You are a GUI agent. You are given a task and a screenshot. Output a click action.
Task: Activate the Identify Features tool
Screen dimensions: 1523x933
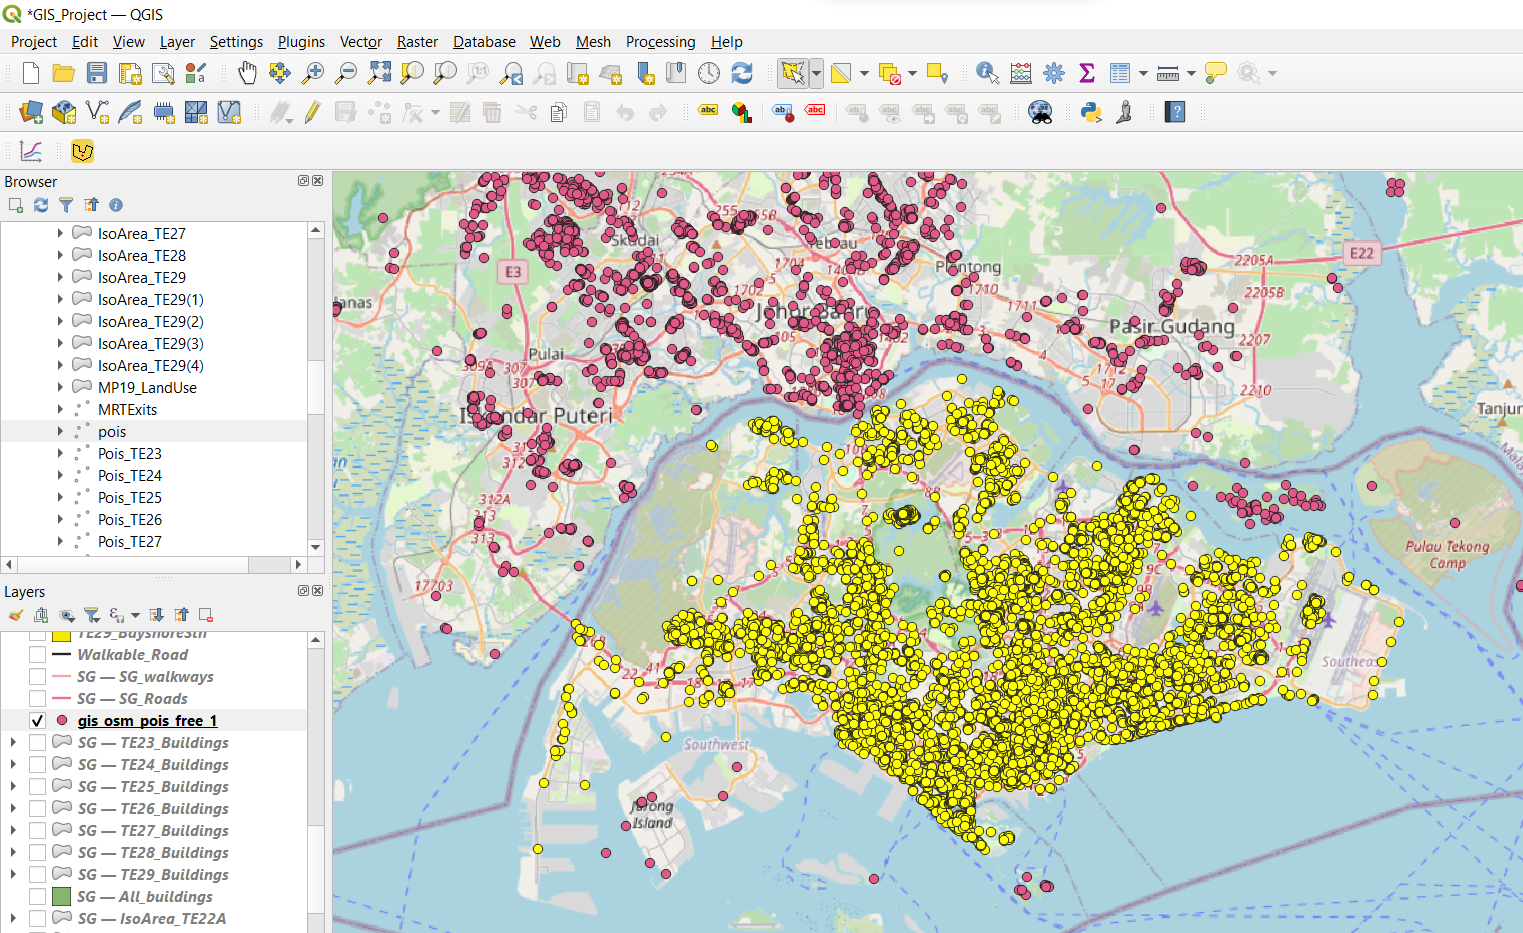click(x=987, y=73)
